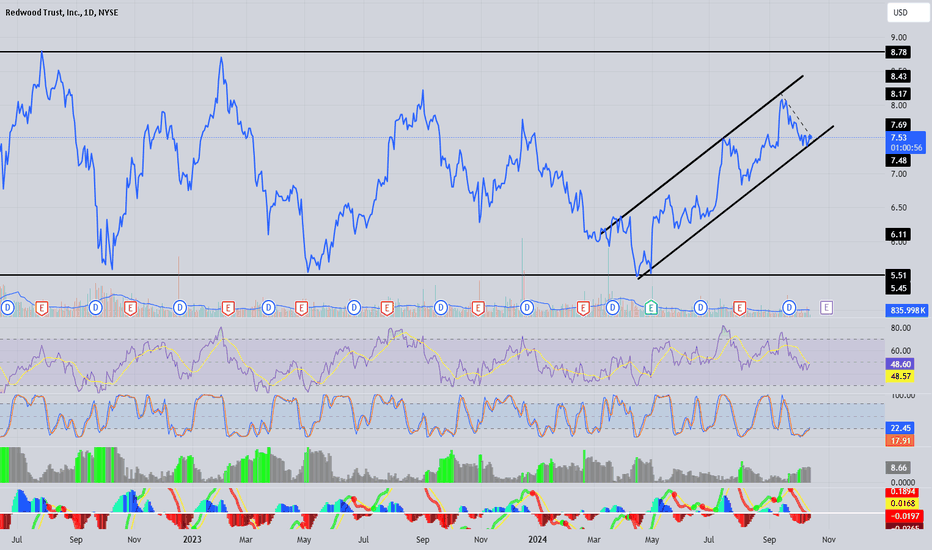932x550 pixels.
Task: Click the red 0.1894 MACD value label
Action: coord(904,492)
